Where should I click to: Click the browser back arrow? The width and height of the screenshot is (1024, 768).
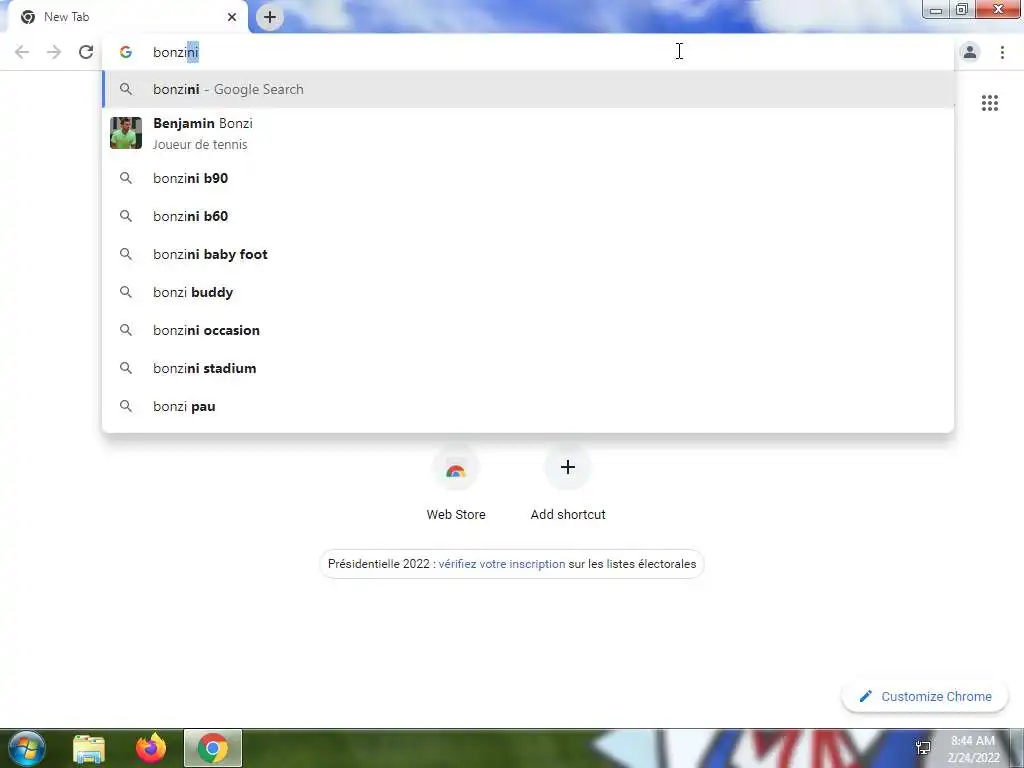(22, 52)
